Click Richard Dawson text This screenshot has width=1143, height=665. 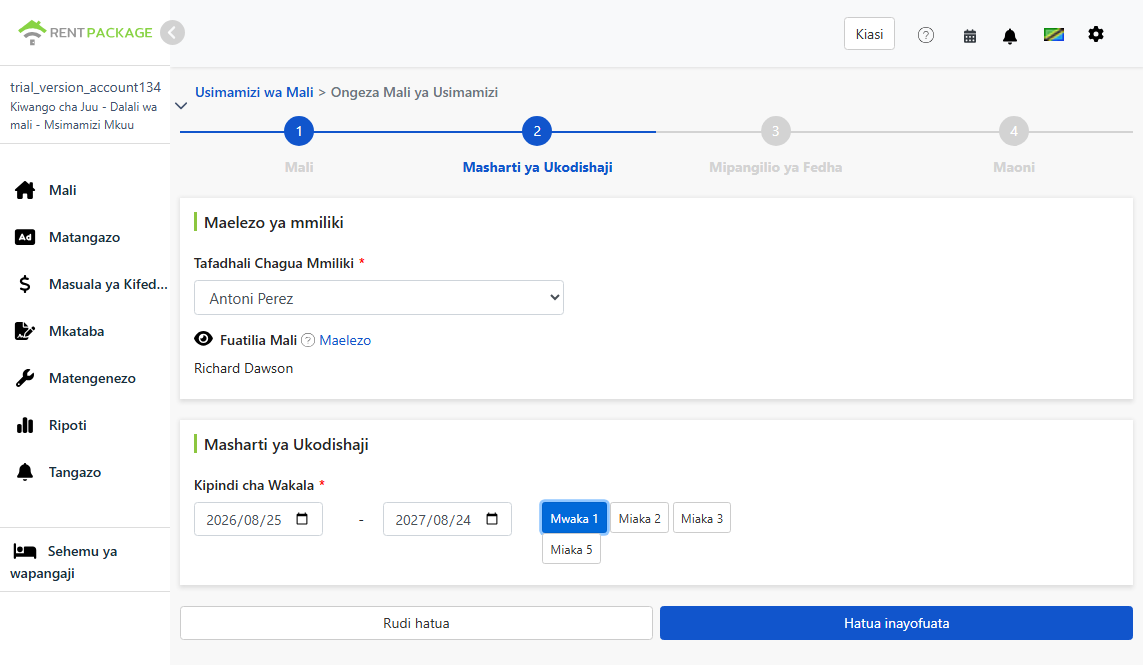pyautogui.click(x=243, y=369)
